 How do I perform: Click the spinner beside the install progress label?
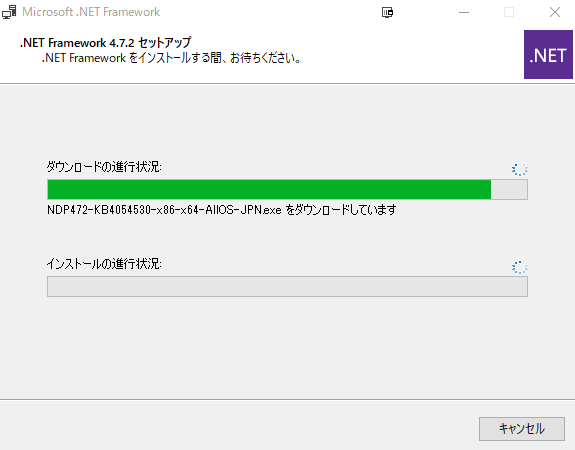pos(520,267)
